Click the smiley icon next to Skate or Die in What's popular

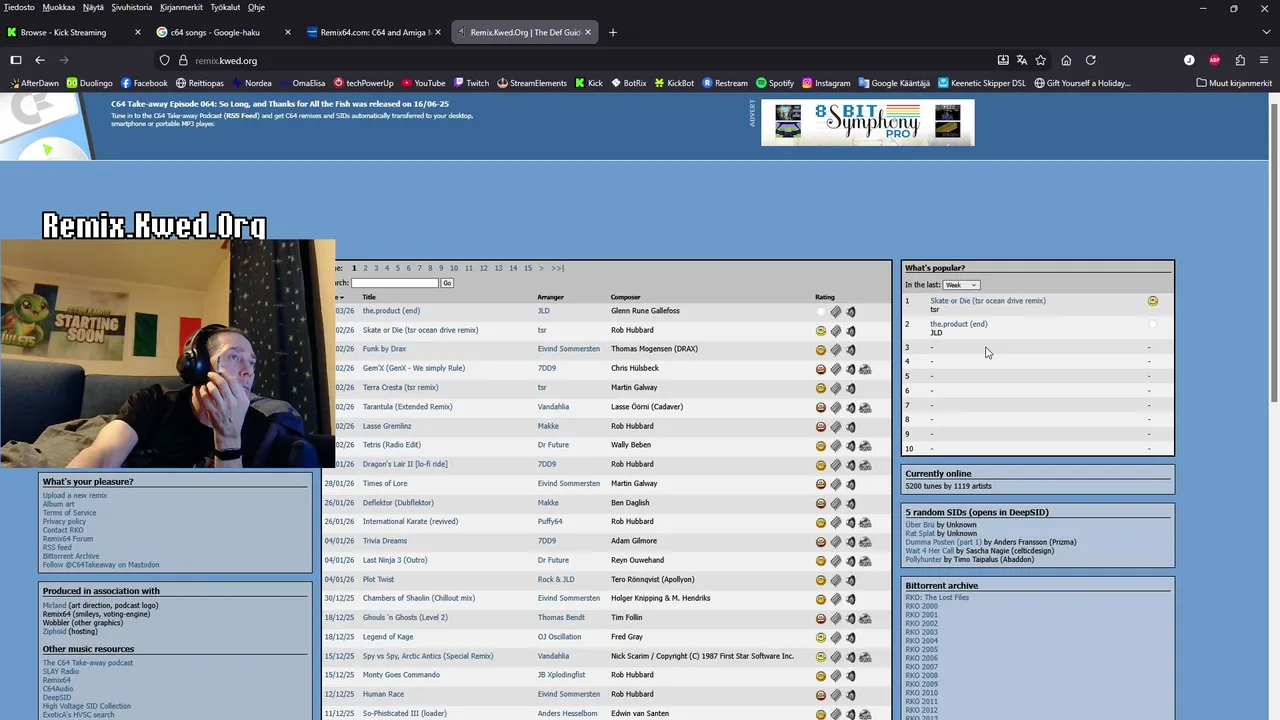point(1153,301)
